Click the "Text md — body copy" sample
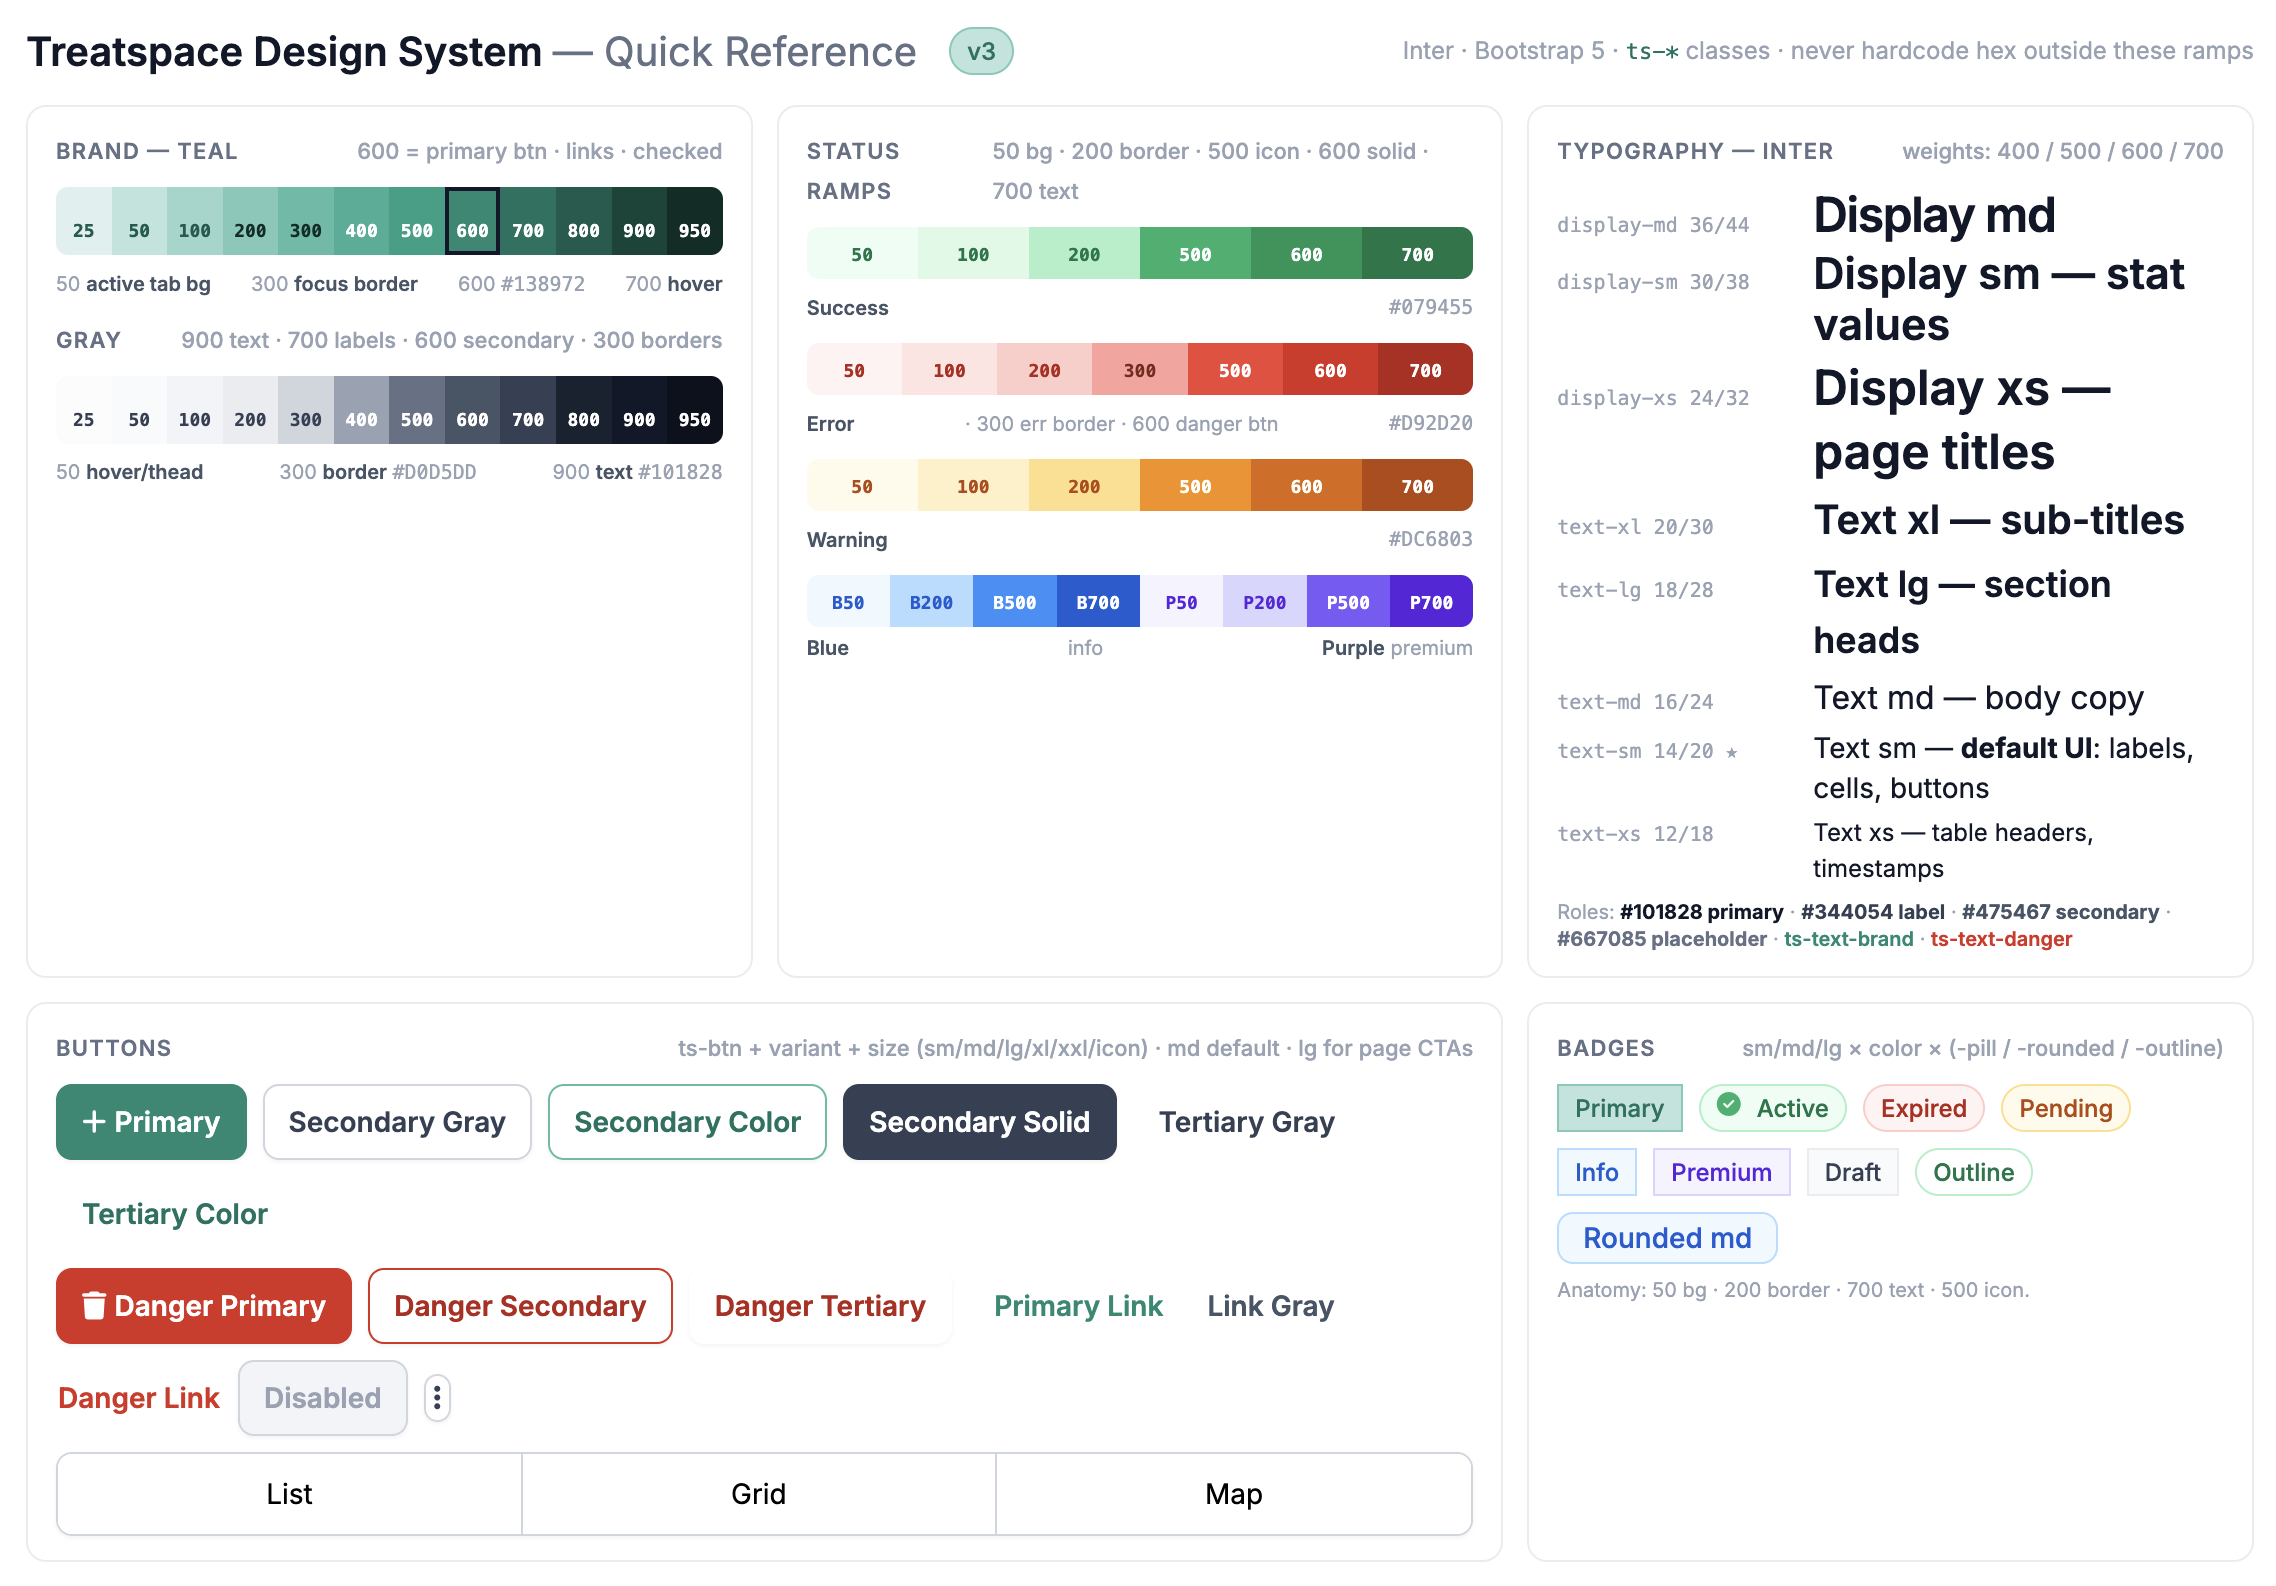 pyautogui.click(x=1979, y=698)
